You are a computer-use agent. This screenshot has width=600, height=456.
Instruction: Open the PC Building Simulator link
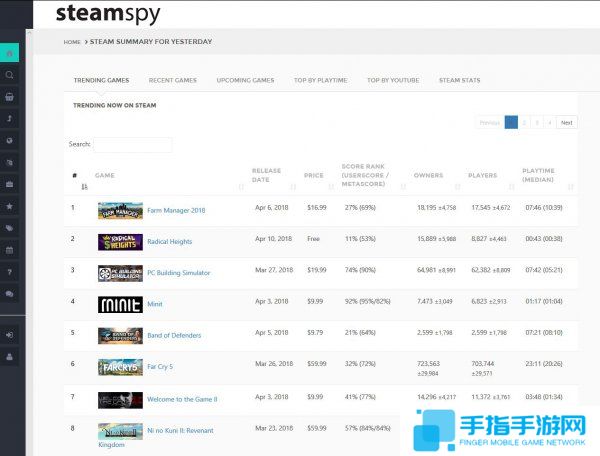pos(179,273)
